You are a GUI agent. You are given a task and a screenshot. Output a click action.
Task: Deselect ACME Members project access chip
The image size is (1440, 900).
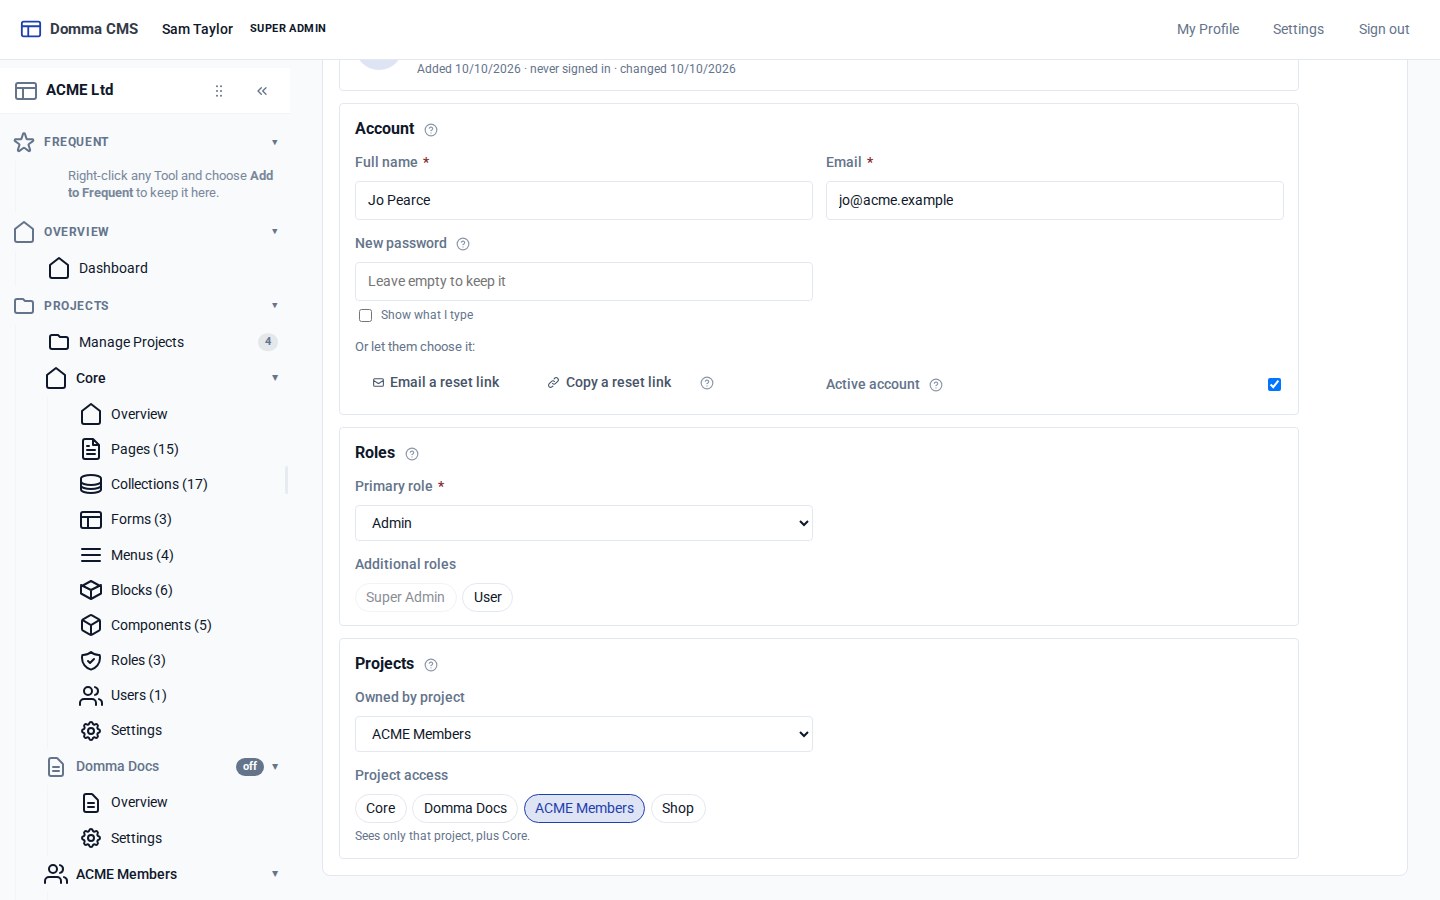[584, 808]
